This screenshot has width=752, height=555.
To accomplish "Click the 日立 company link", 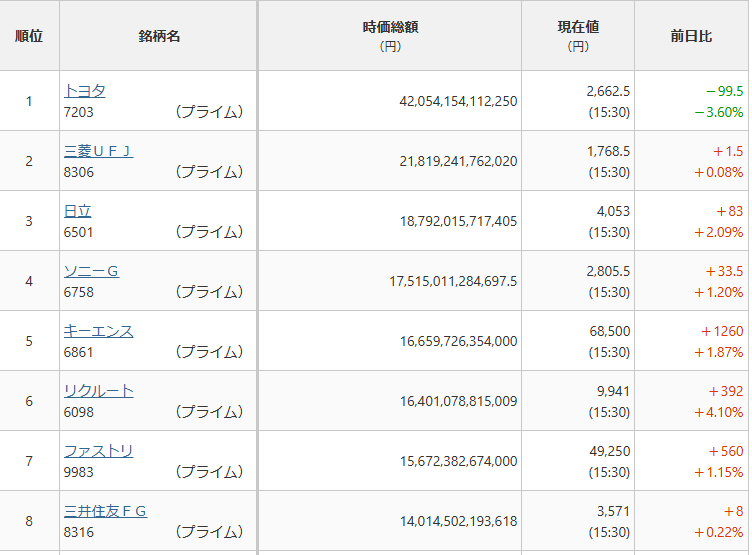I will 77,211.
